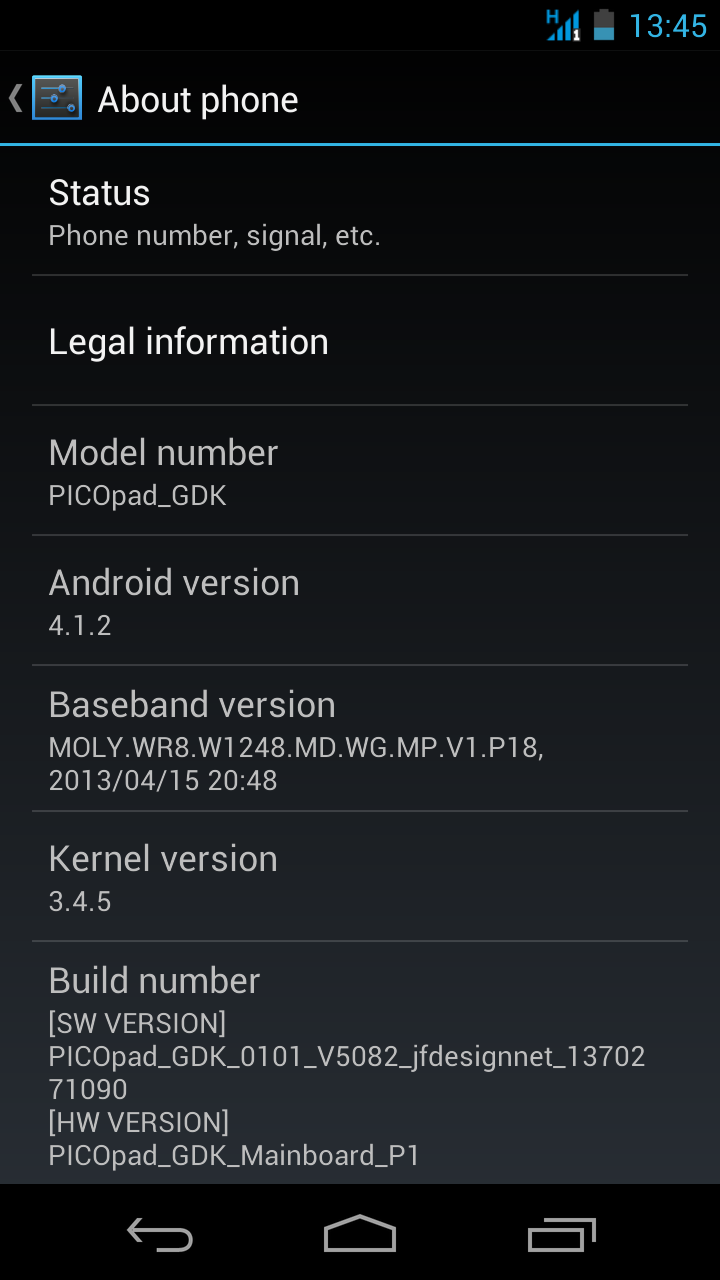Tap the 'Phone number, signal, etc.' subtitle
Image resolution: width=720 pixels, height=1280 pixels.
[215, 236]
